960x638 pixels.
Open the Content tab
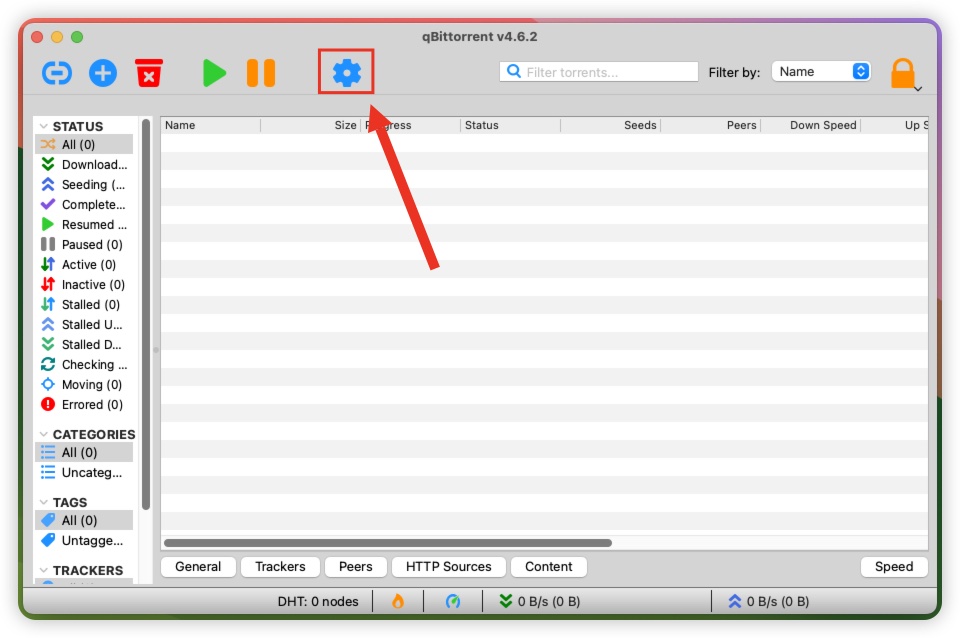tap(549, 566)
